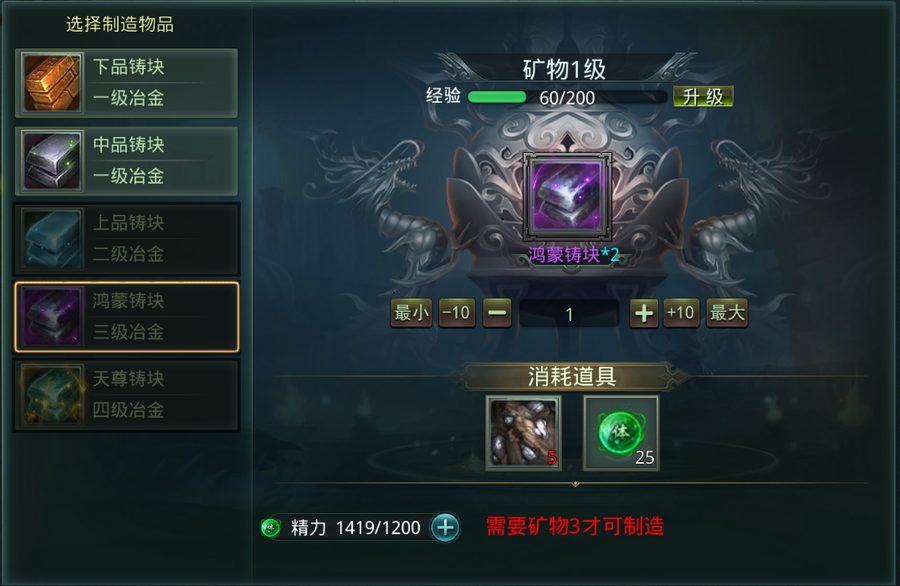Click the plus button to raise quantity
Screen dimensions: 900x586
[644, 313]
